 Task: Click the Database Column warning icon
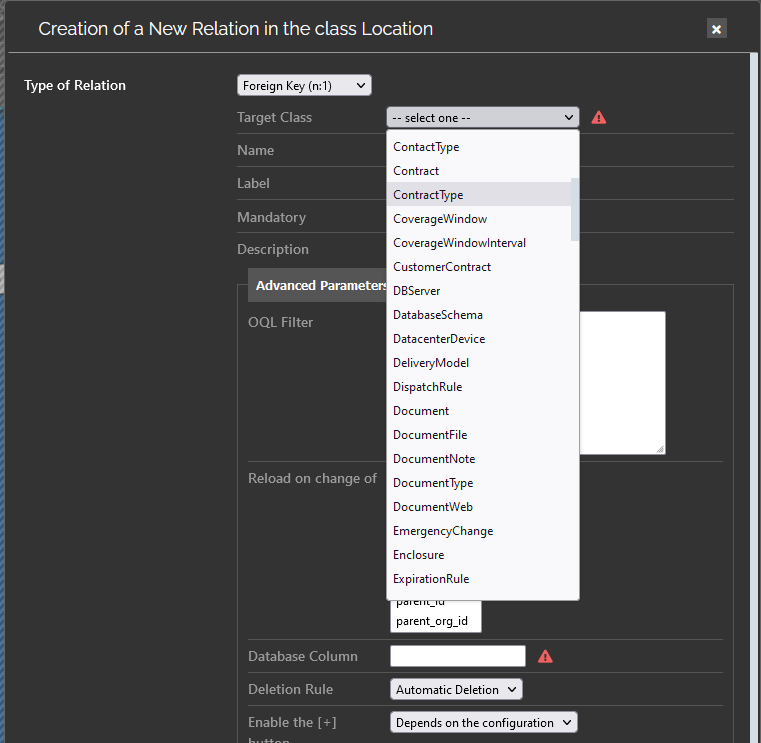point(545,656)
